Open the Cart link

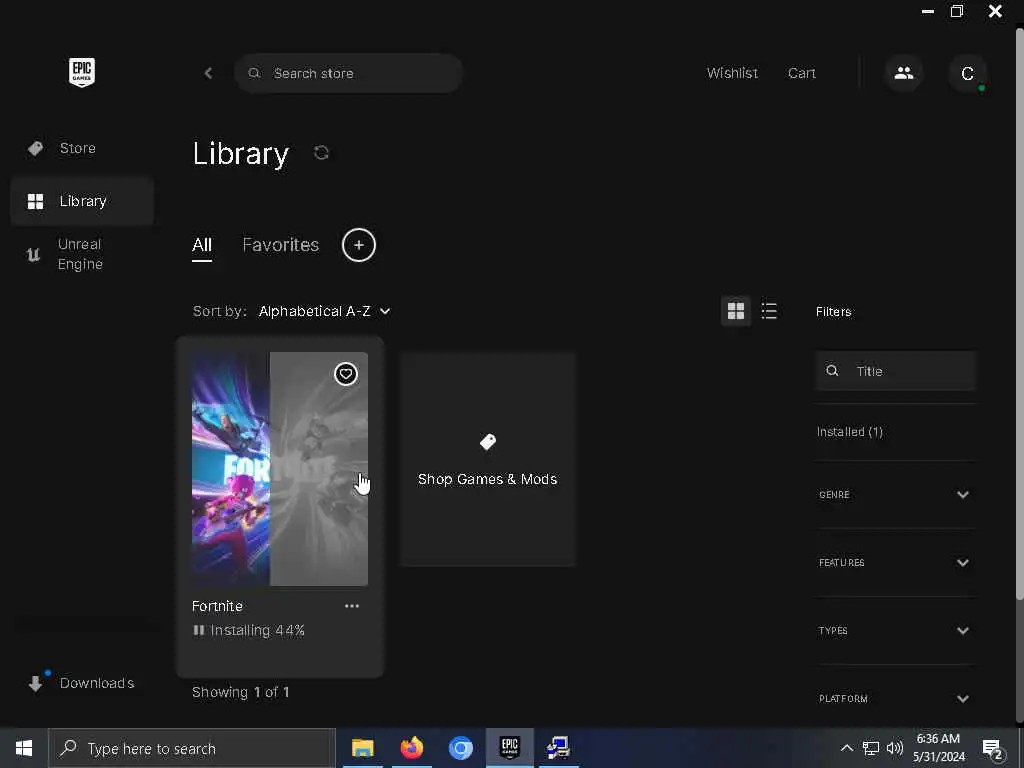(x=802, y=73)
